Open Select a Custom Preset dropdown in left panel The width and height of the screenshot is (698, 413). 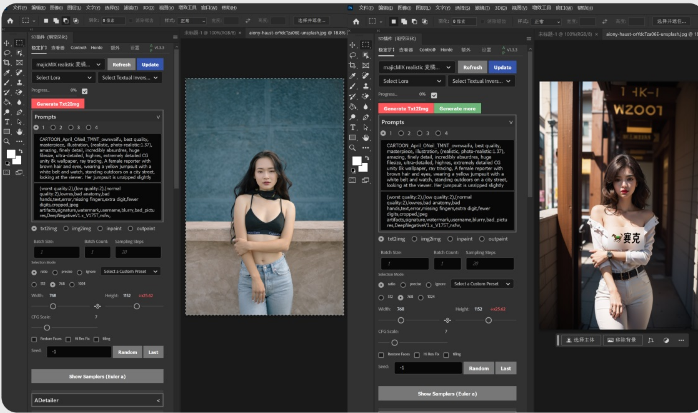(x=130, y=271)
